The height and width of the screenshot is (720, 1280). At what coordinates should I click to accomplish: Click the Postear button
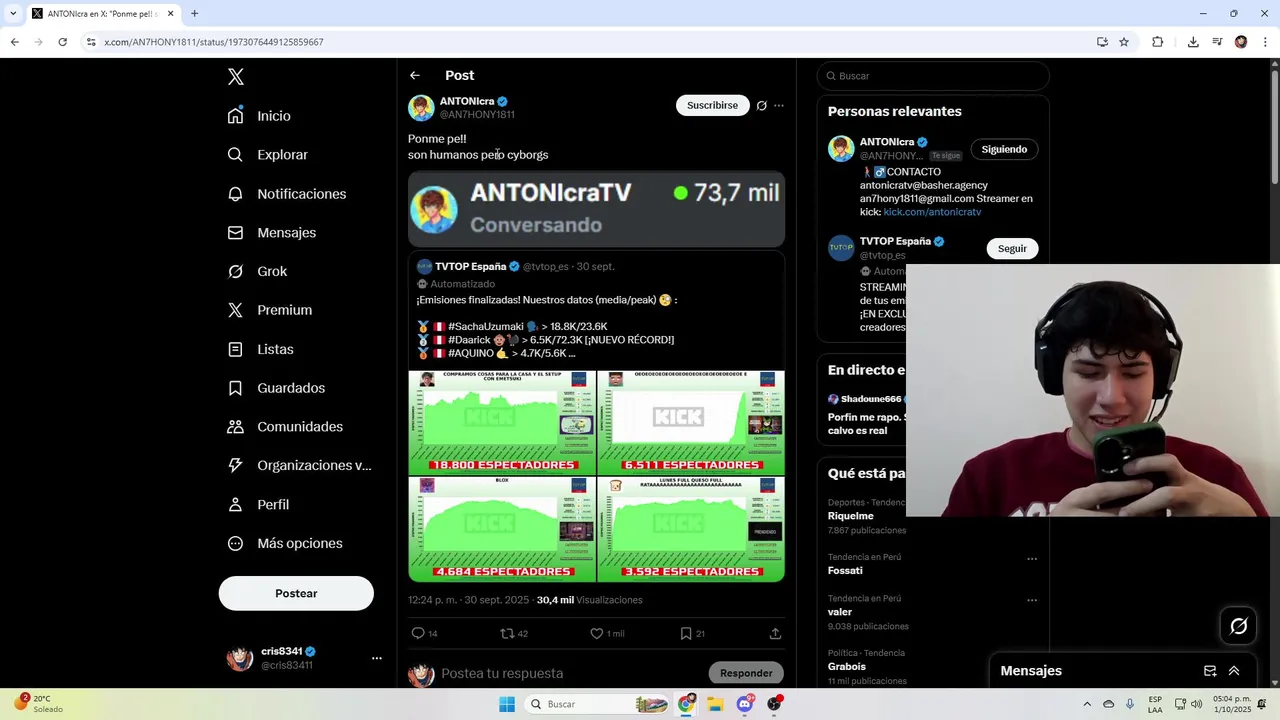[x=296, y=593]
